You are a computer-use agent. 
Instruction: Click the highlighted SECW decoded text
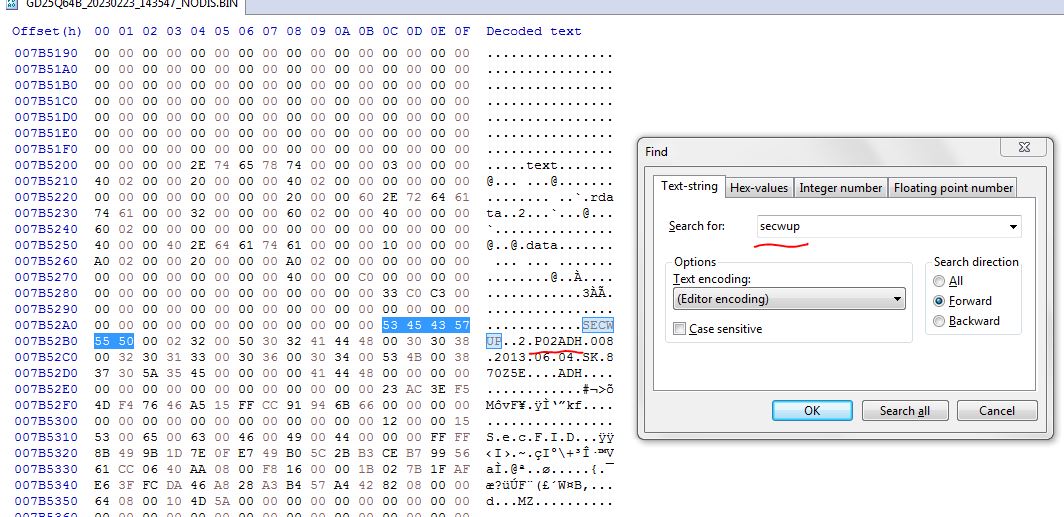click(597, 325)
